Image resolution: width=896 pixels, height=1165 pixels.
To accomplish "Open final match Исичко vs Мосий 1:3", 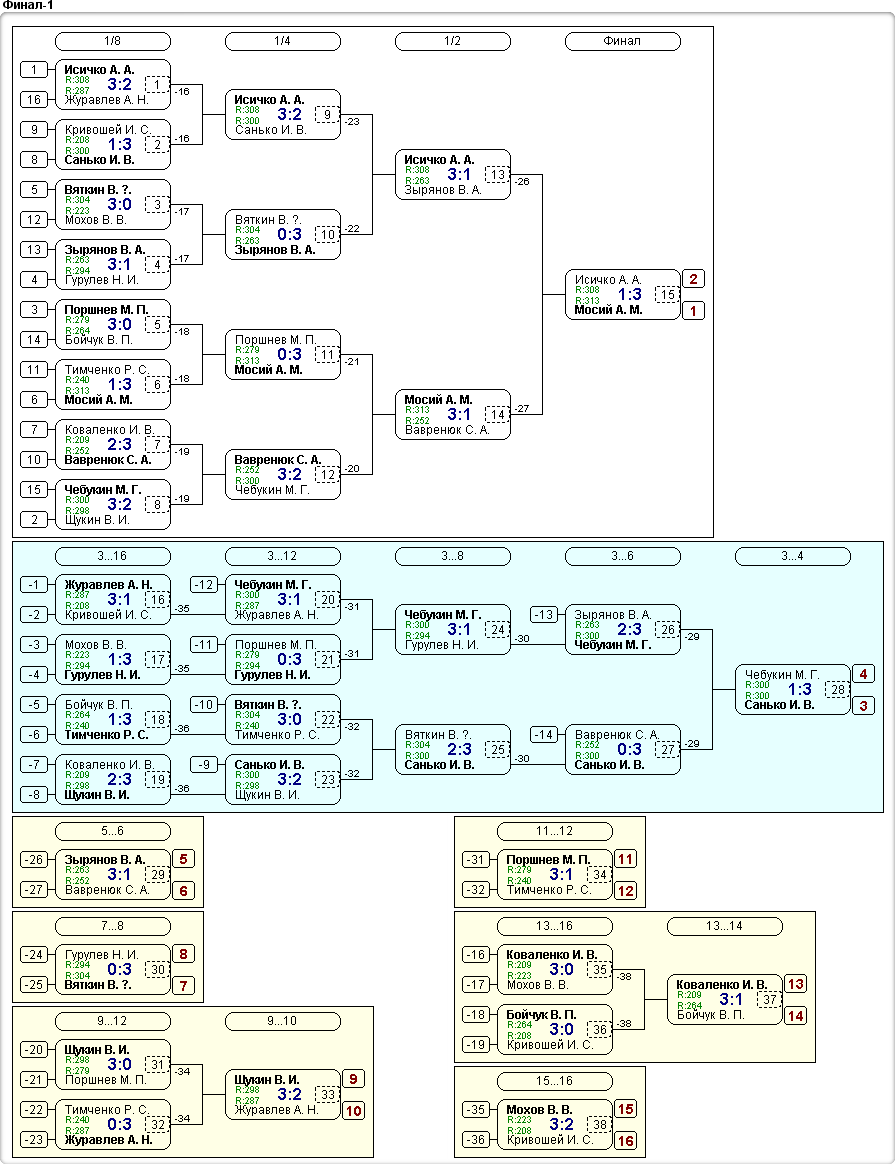I will click(623, 295).
